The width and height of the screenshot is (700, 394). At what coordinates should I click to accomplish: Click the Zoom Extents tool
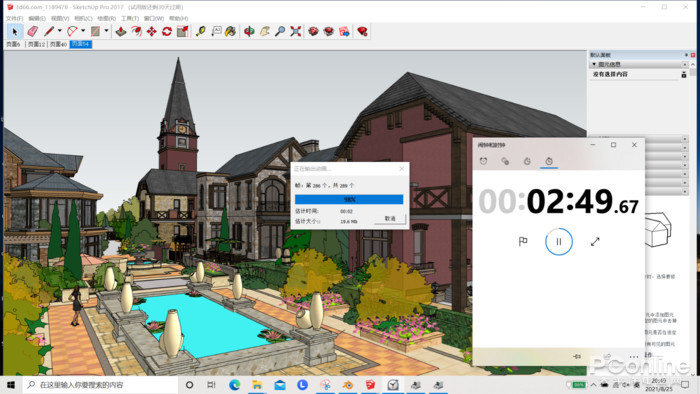click(x=296, y=31)
